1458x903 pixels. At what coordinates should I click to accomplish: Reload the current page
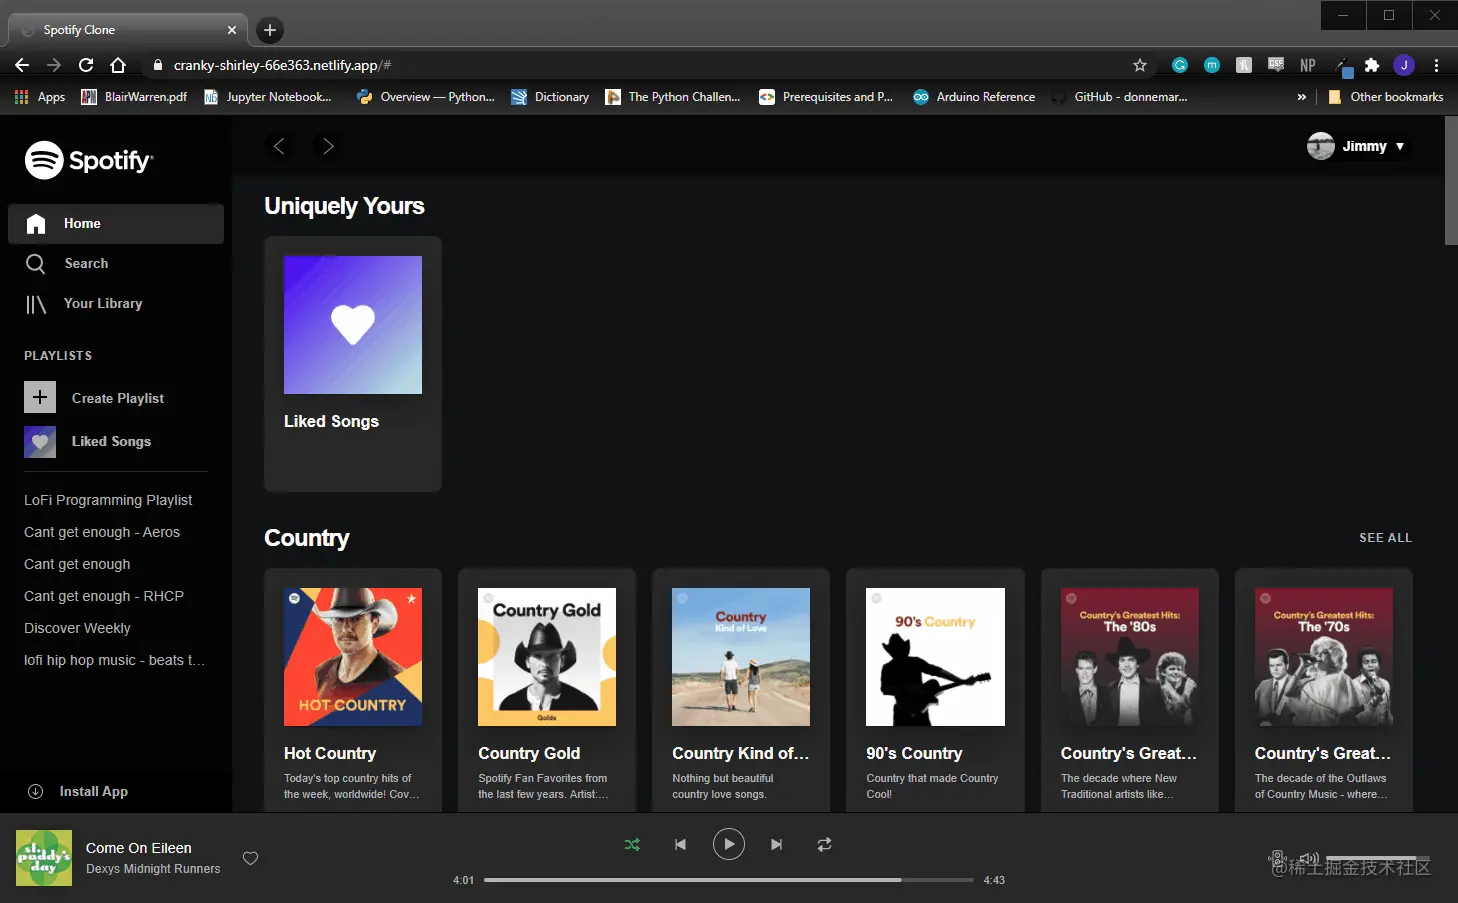pos(86,65)
